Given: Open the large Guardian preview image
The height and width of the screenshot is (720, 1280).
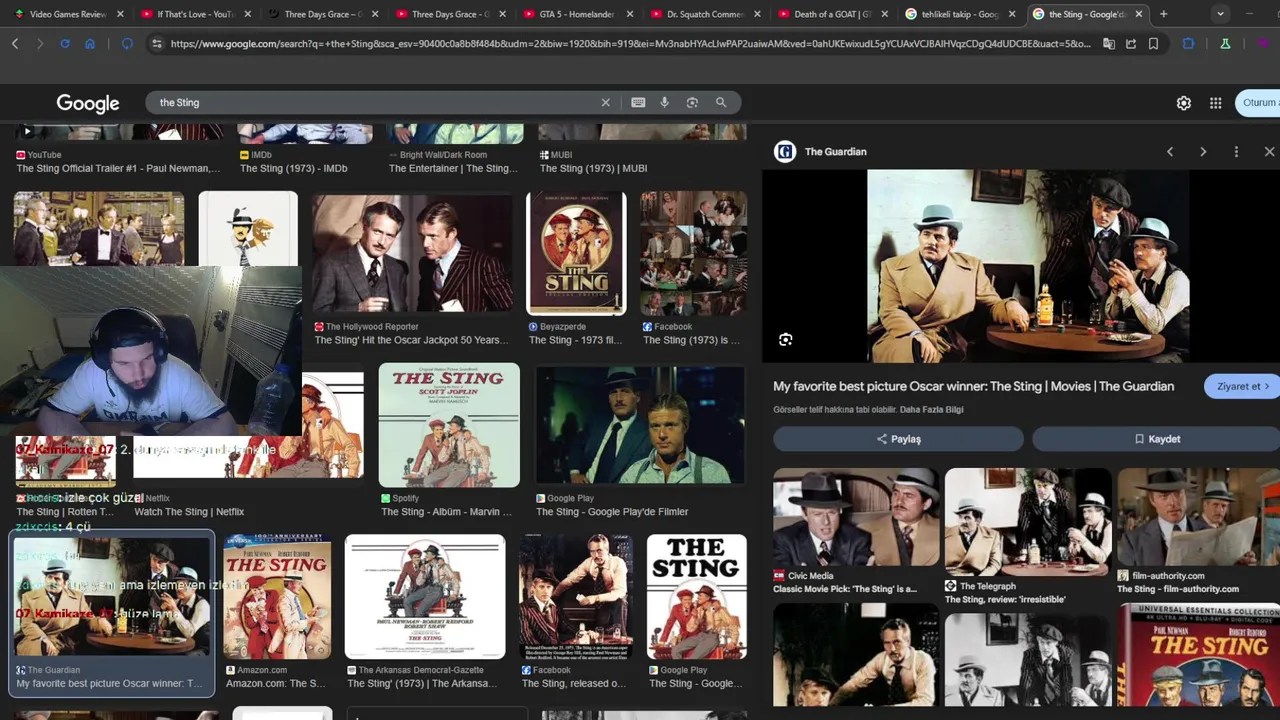Looking at the screenshot, I should tap(1028, 266).
